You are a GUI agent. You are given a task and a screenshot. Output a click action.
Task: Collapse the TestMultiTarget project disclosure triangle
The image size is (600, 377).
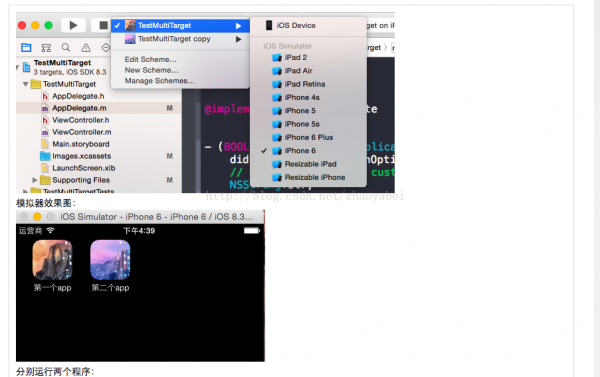18,67
